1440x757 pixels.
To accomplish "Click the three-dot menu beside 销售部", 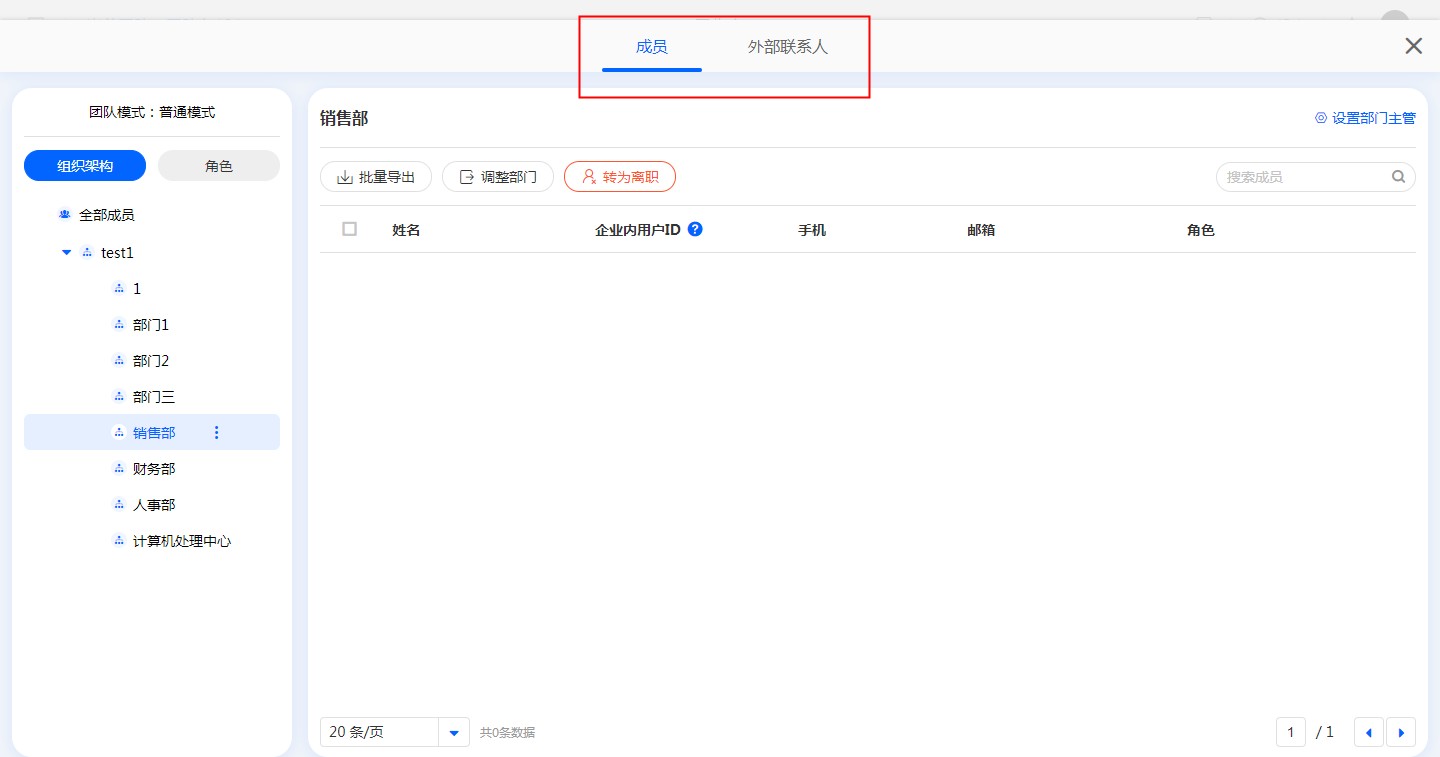I will 217,433.
